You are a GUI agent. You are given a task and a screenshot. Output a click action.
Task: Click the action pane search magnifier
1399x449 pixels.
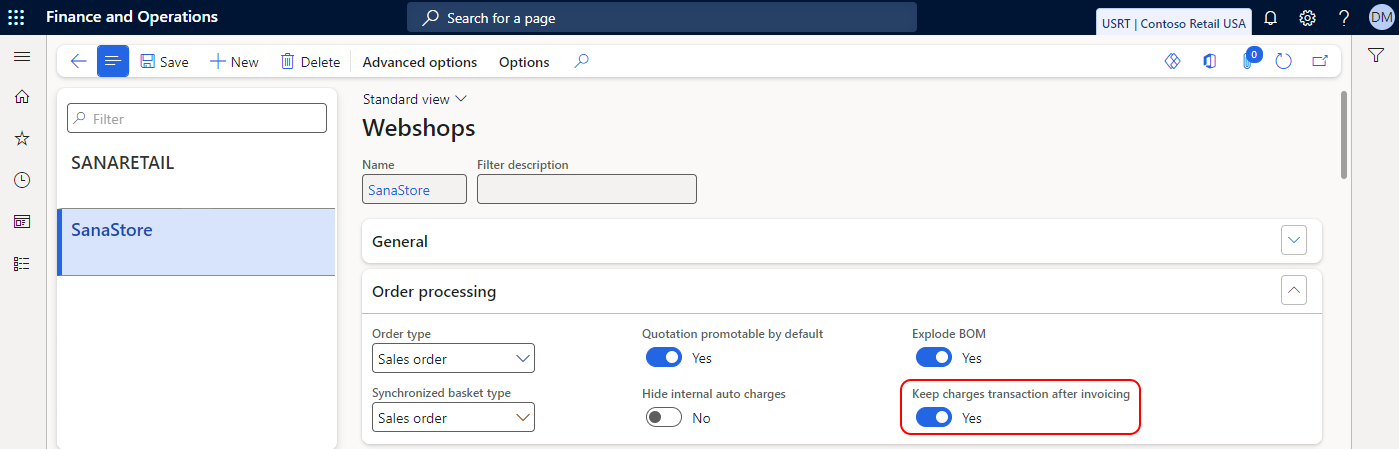tap(581, 61)
